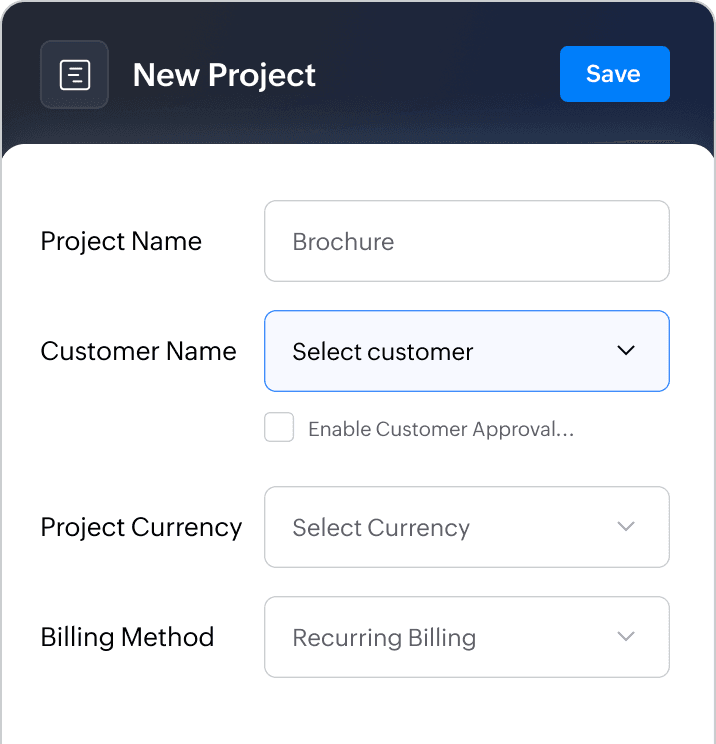This screenshot has height=744, width=716.
Task: Click the "New Project" header title
Action: (x=224, y=75)
